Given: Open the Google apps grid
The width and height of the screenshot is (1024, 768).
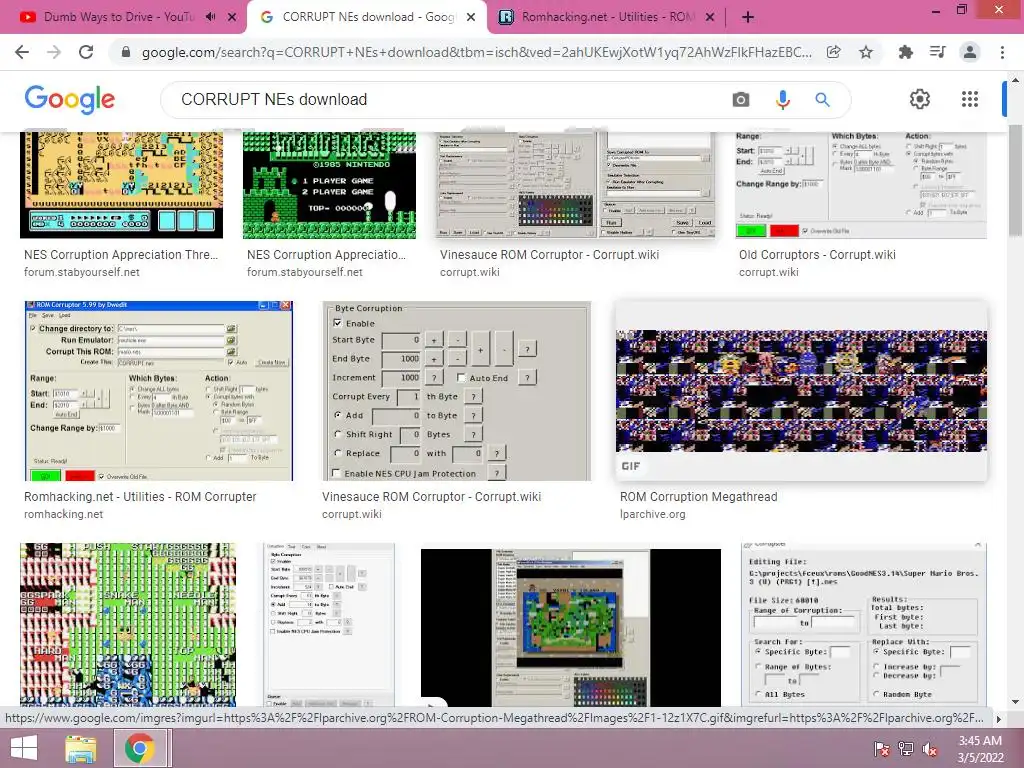Looking at the screenshot, I should tap(970, 99).
